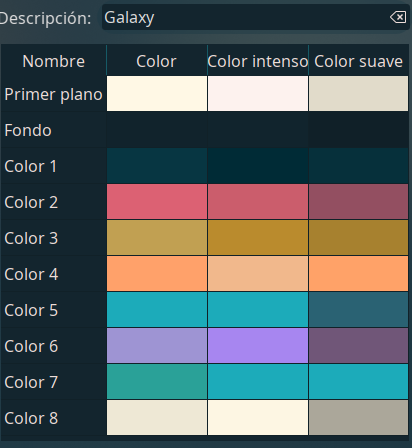Click the 'Fondo' row label

pyautogui.click(x=28, y=130)
